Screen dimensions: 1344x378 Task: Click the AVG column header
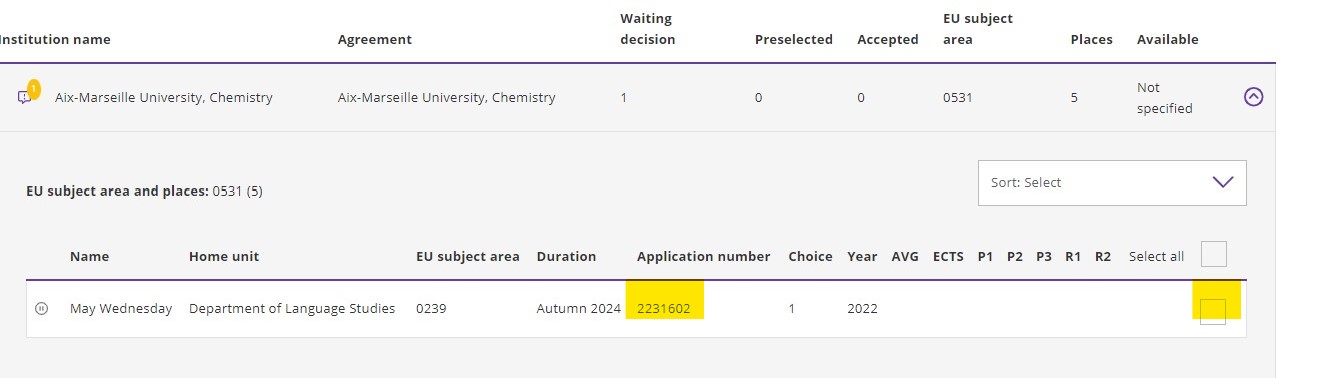(905, 257)
